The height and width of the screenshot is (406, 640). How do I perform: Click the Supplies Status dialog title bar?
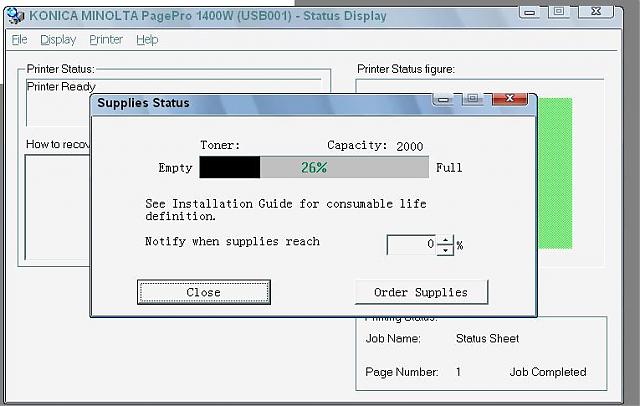coord(250,103)
